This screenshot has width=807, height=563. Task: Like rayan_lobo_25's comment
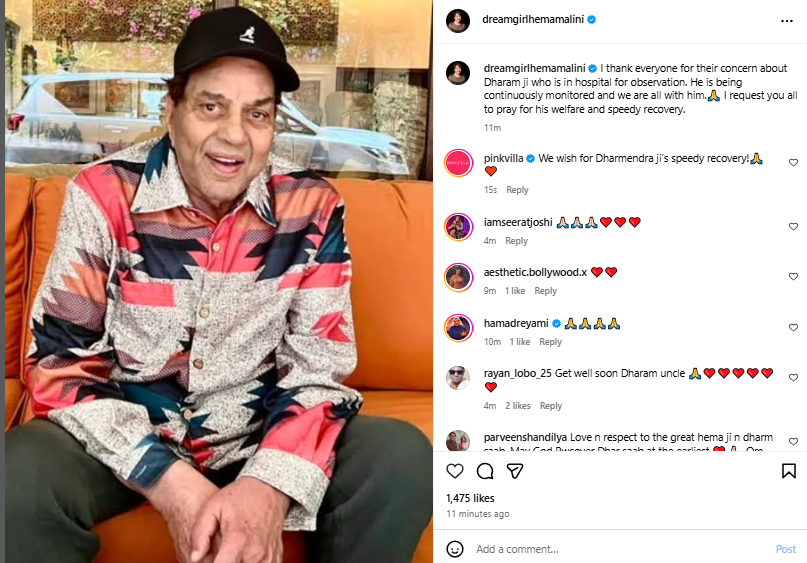[793, 378]
